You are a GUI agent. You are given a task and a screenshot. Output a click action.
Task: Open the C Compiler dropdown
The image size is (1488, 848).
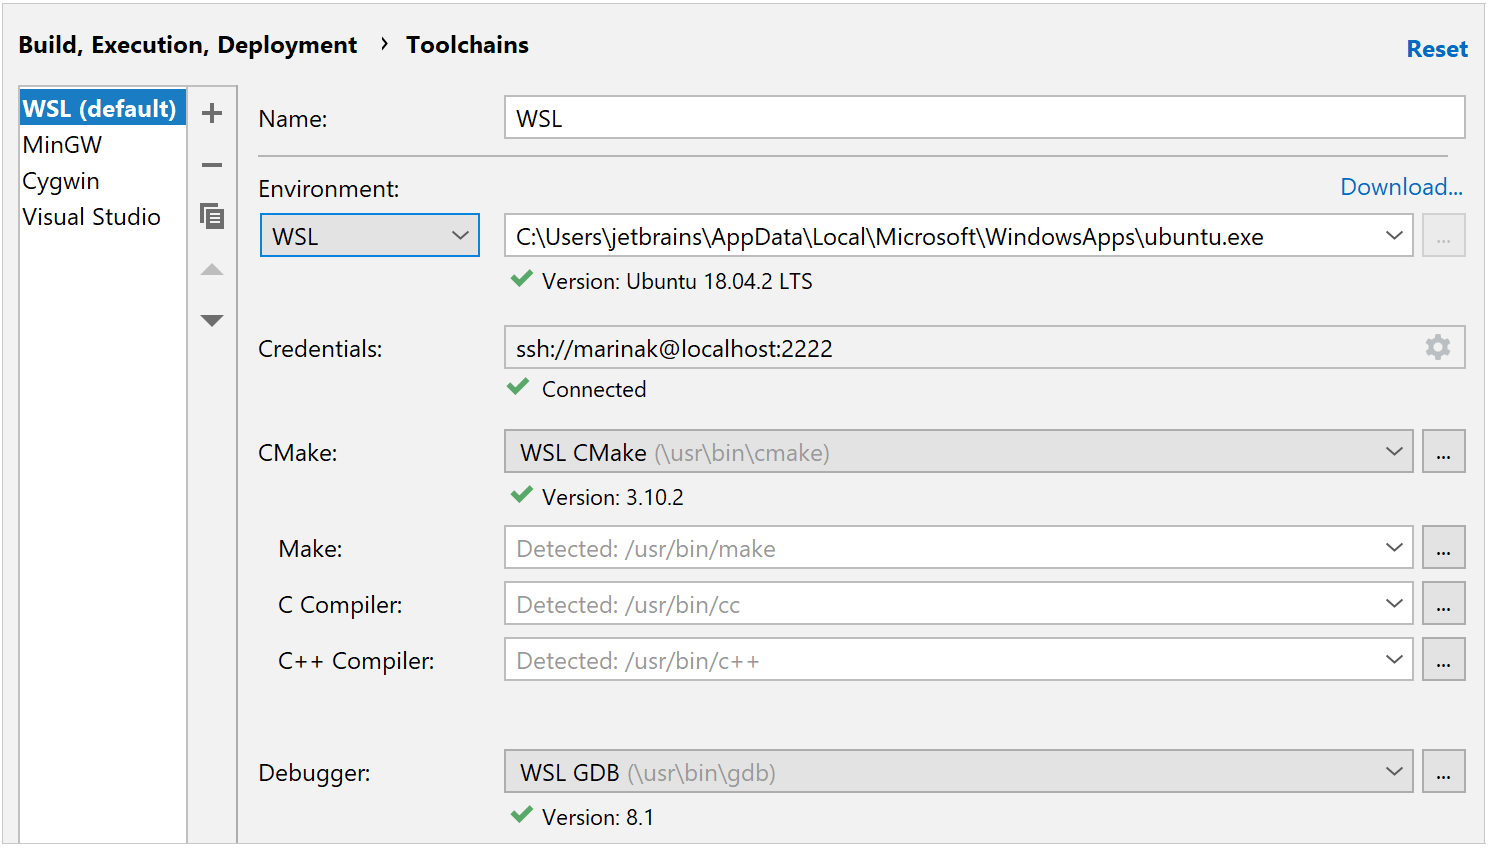point(959,604)
